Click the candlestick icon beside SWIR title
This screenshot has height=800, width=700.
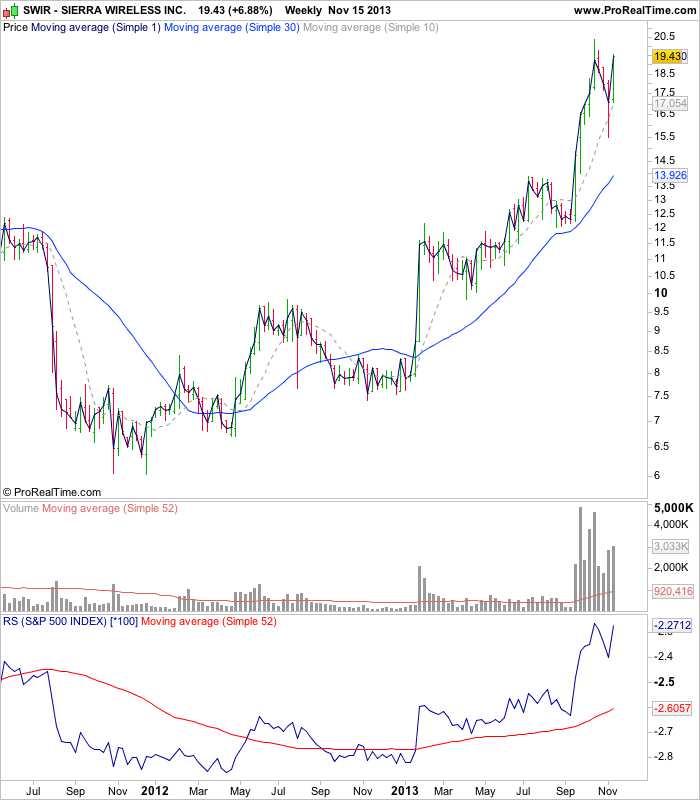pyautogui.click(x=10, y=10)
